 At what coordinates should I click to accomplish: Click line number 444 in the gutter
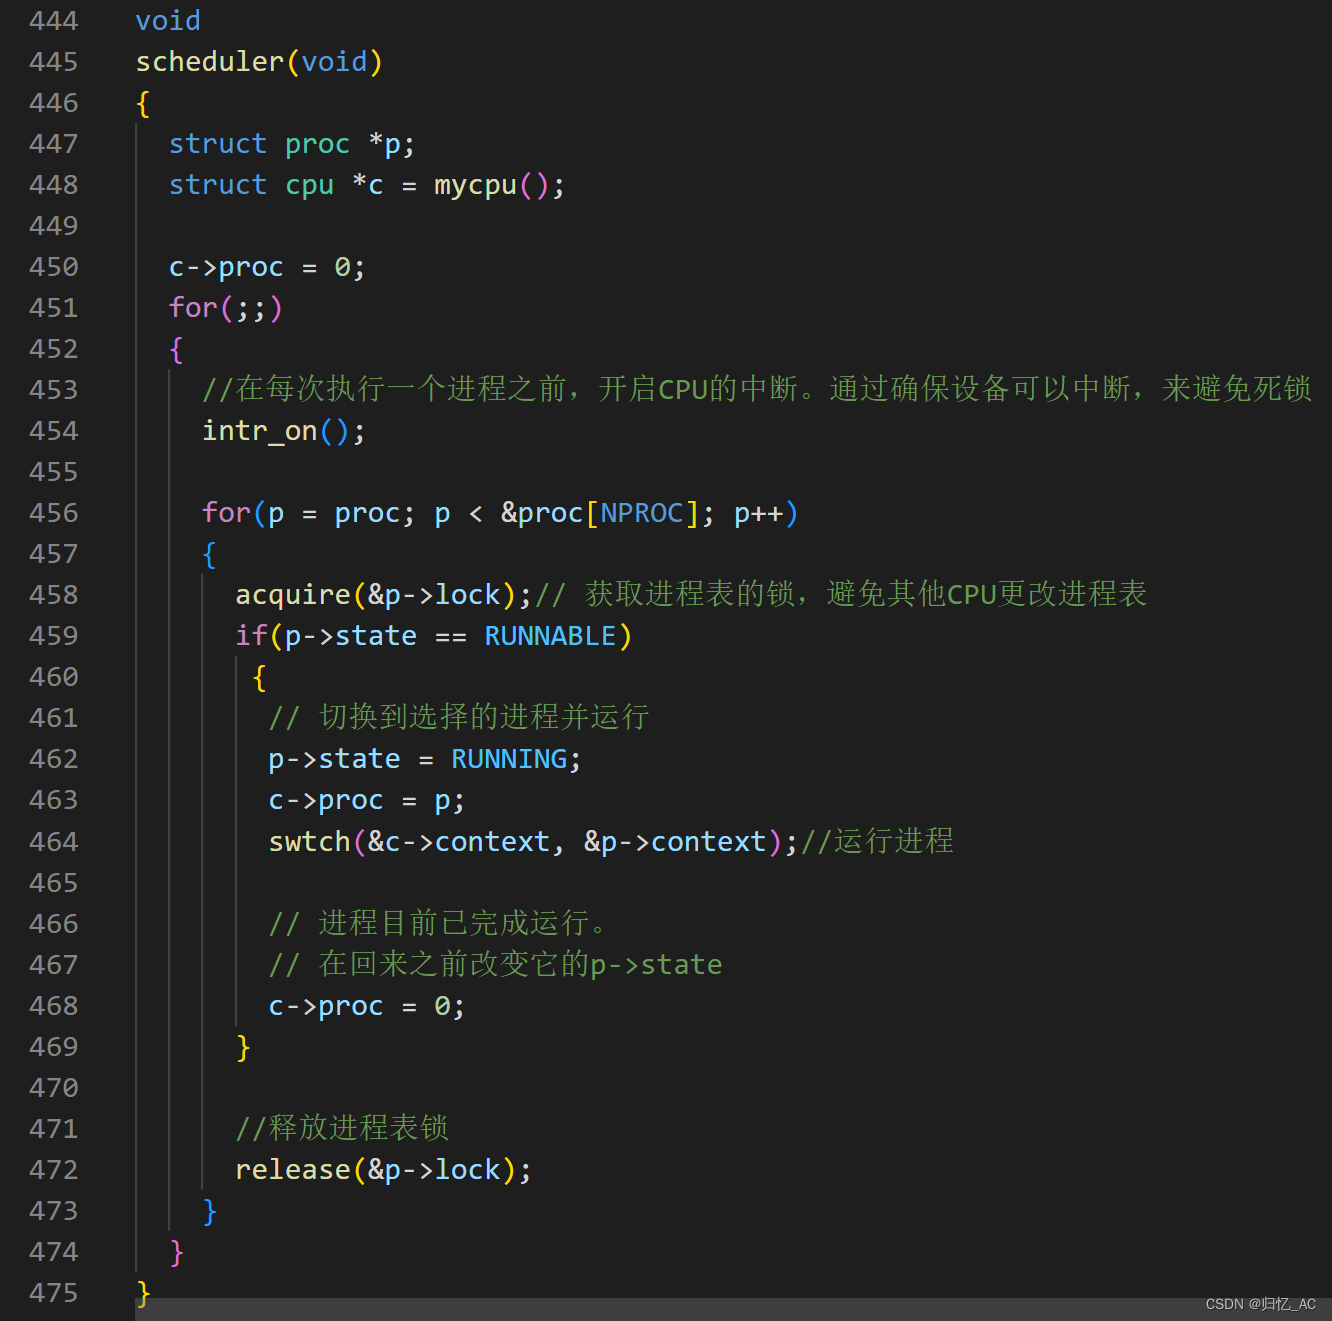[x=54, y=20]
